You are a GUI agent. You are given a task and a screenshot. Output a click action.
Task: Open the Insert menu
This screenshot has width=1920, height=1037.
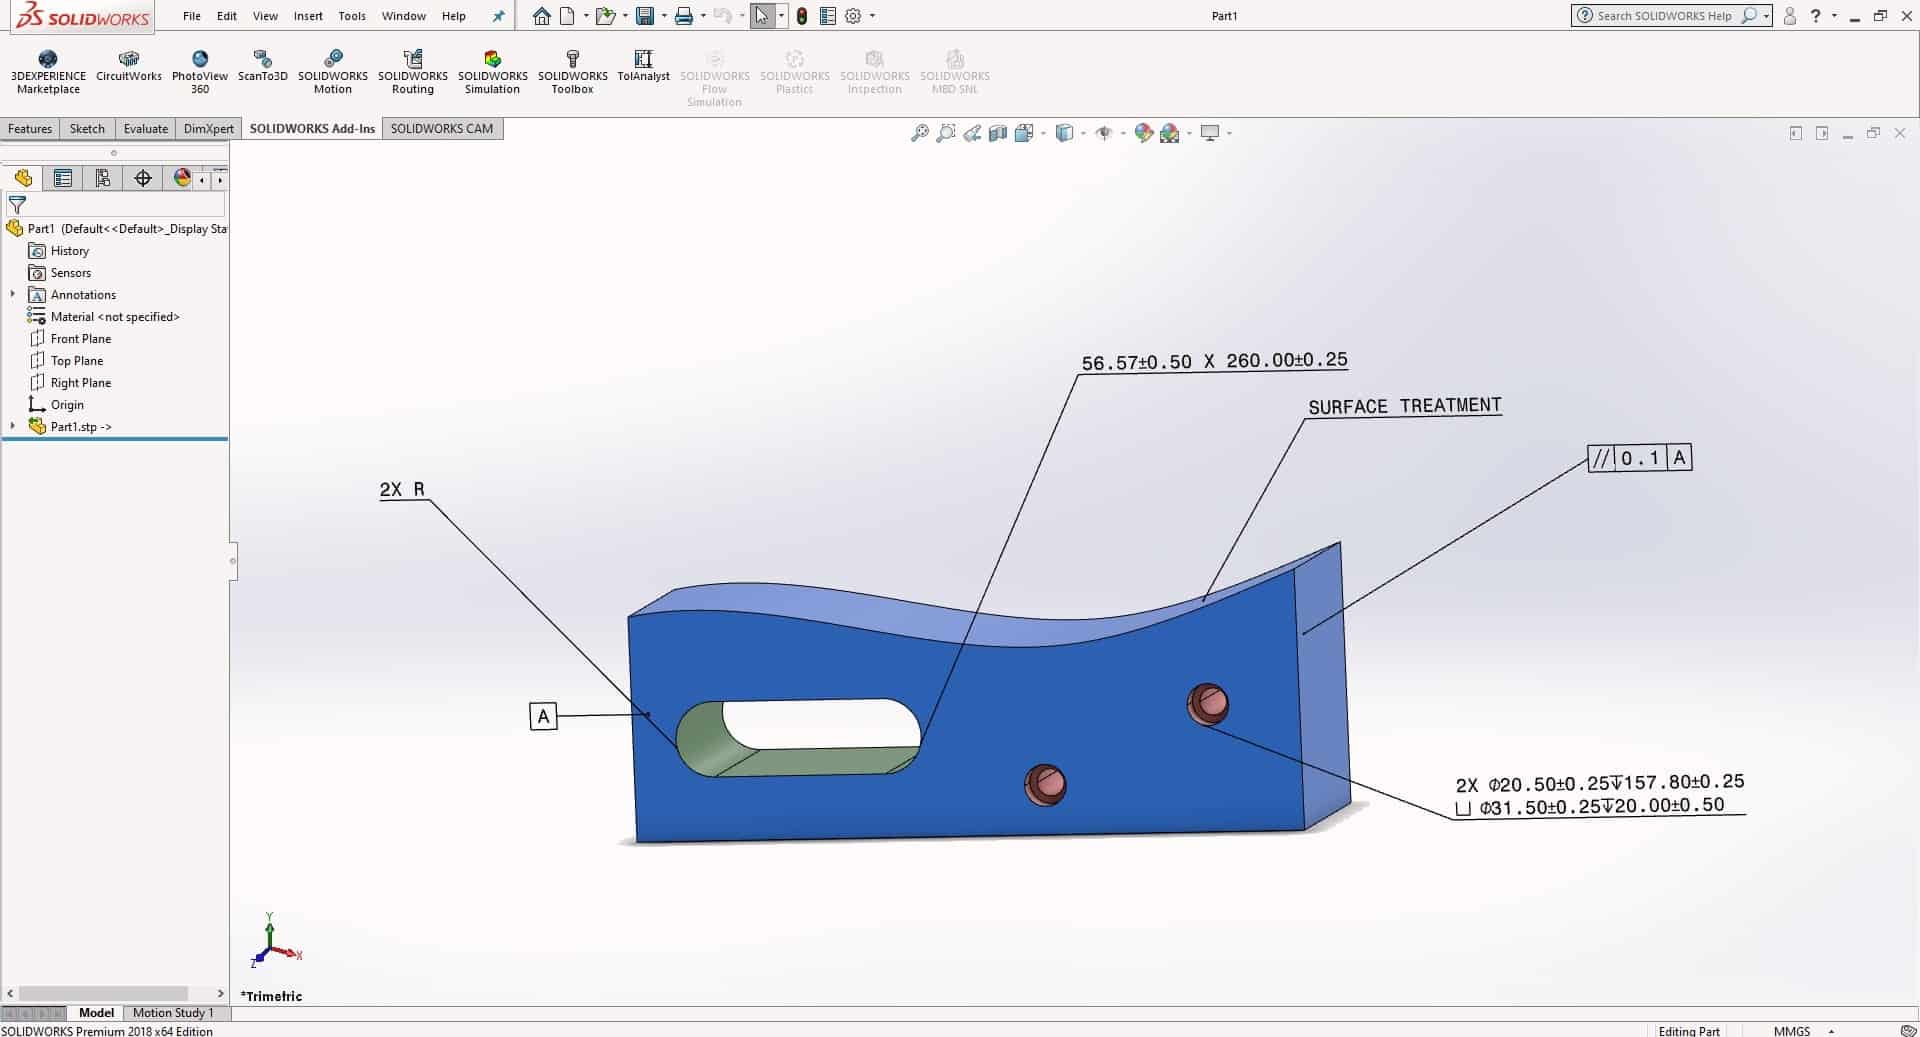(x=307, y=16)
